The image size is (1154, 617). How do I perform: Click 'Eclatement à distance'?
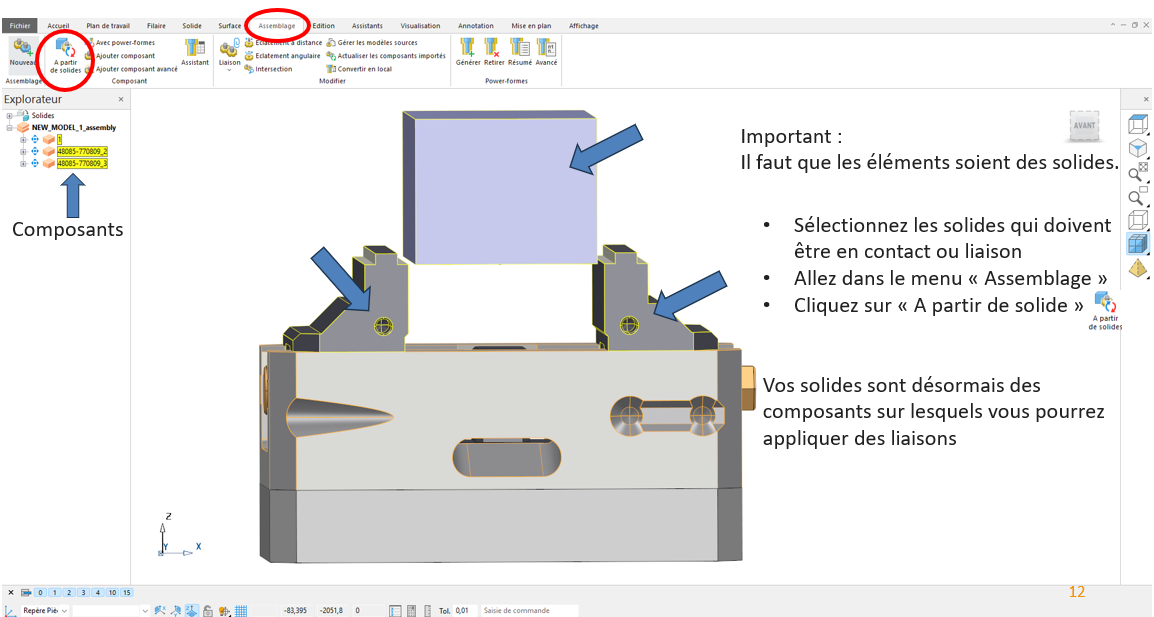pyautogui.click(x=284, y=43)
